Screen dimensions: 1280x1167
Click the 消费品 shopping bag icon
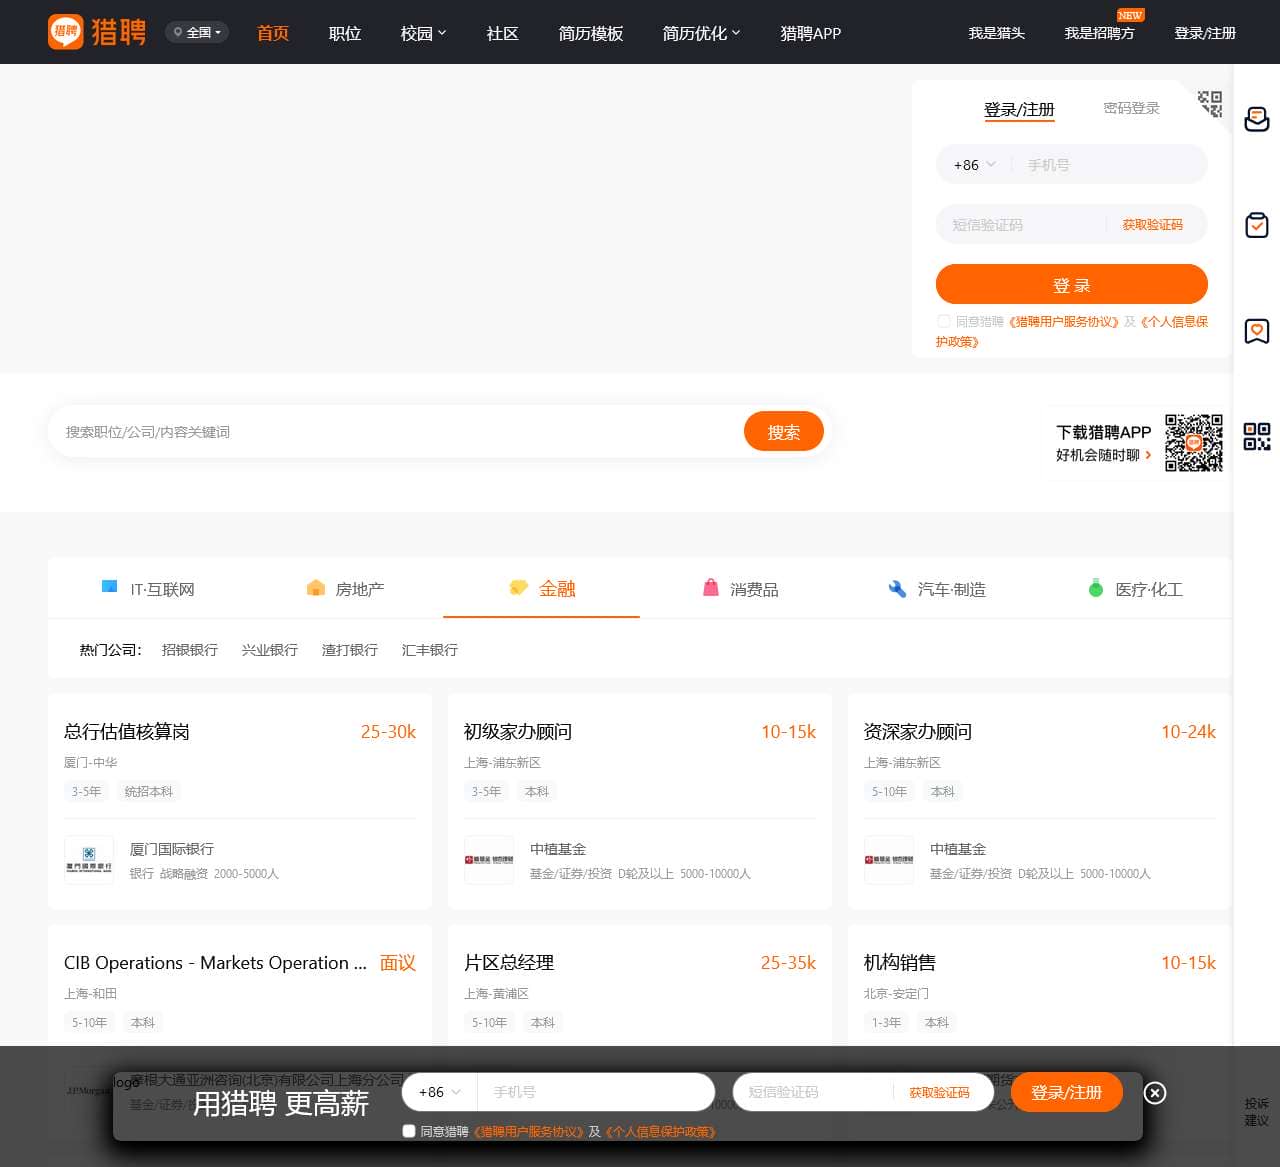point(711,588)
